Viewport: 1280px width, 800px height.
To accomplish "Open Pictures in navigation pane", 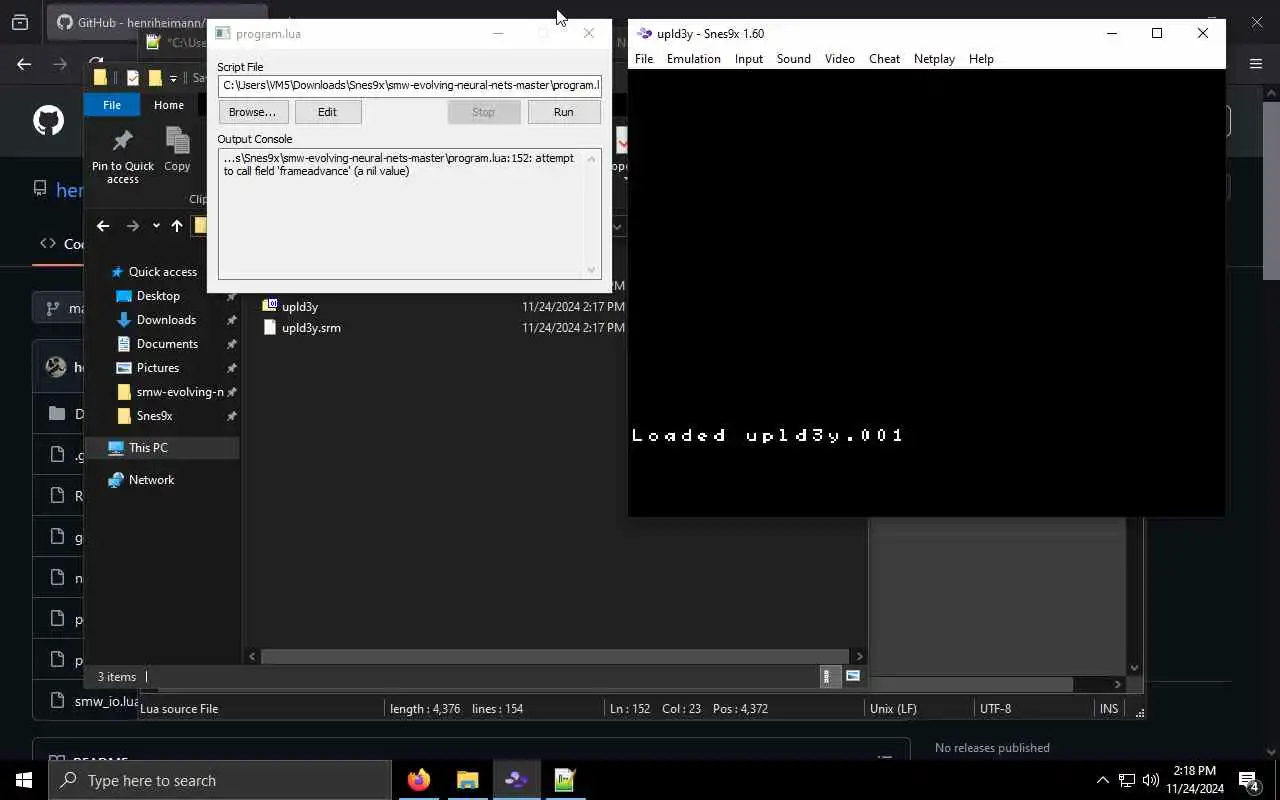I will 157,368.
